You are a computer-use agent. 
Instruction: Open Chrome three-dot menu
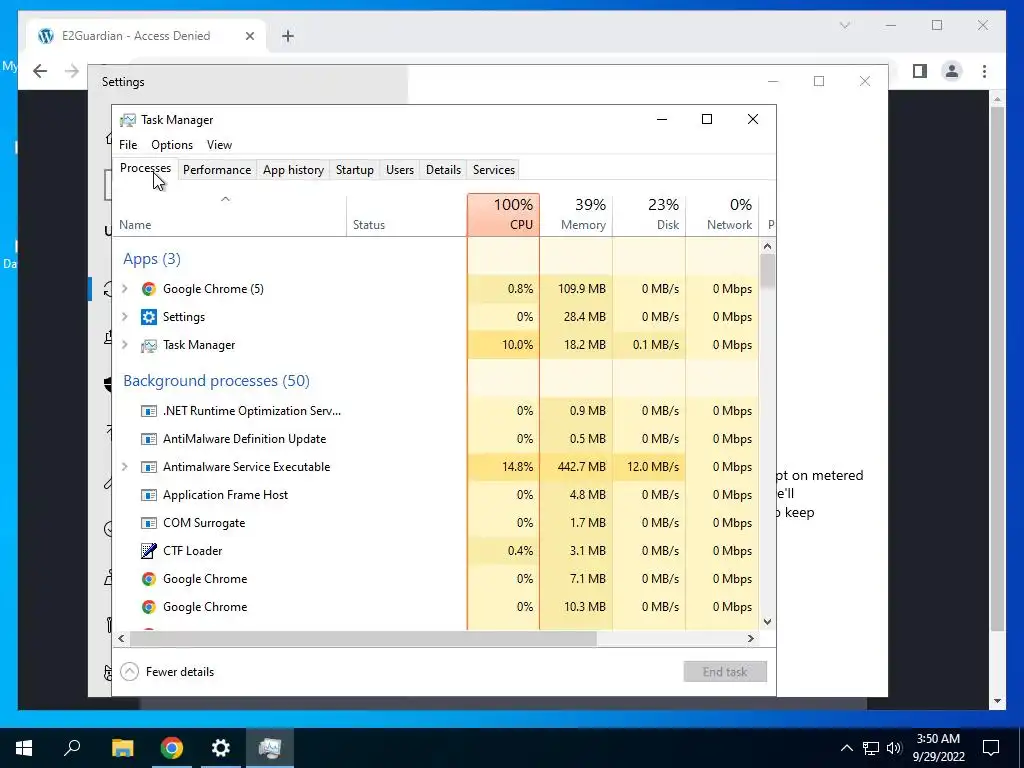984,71
